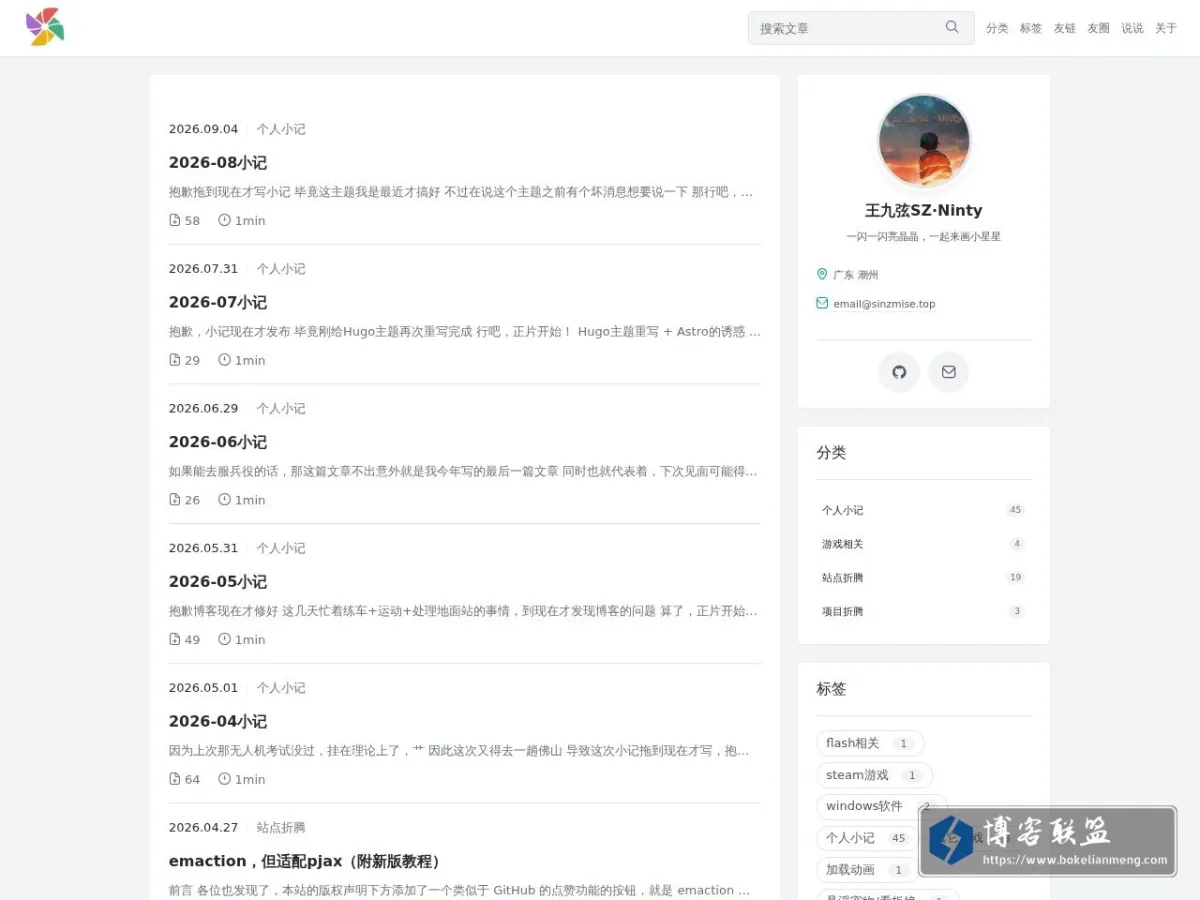
Task: Select 站点折腾 category in sidebar
Action: coord(924,577)
